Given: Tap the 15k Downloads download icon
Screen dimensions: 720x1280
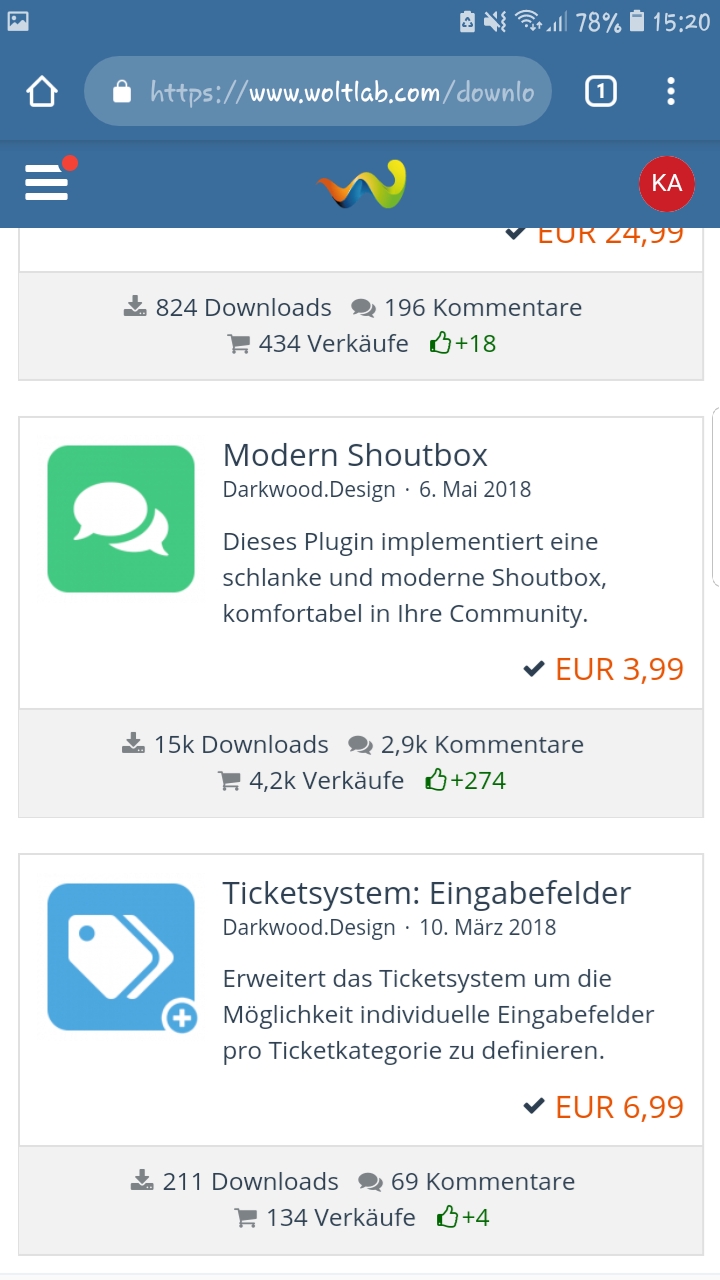Looking at the screenshot, I should tap(133, 744).
